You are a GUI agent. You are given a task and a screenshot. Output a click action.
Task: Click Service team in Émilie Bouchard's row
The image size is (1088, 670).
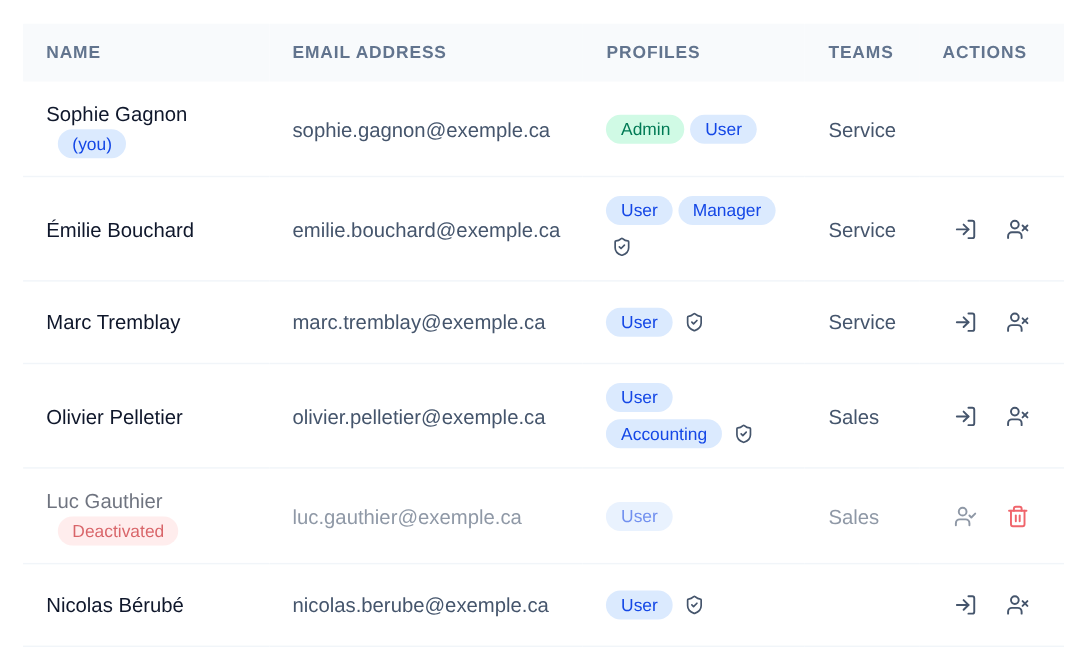[862, 230]
